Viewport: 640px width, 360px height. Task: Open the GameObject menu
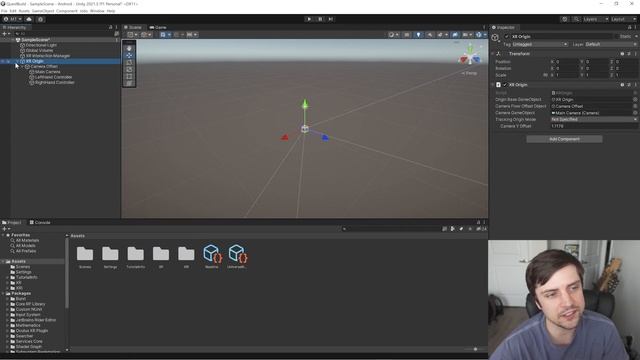[x=43, y=11]
